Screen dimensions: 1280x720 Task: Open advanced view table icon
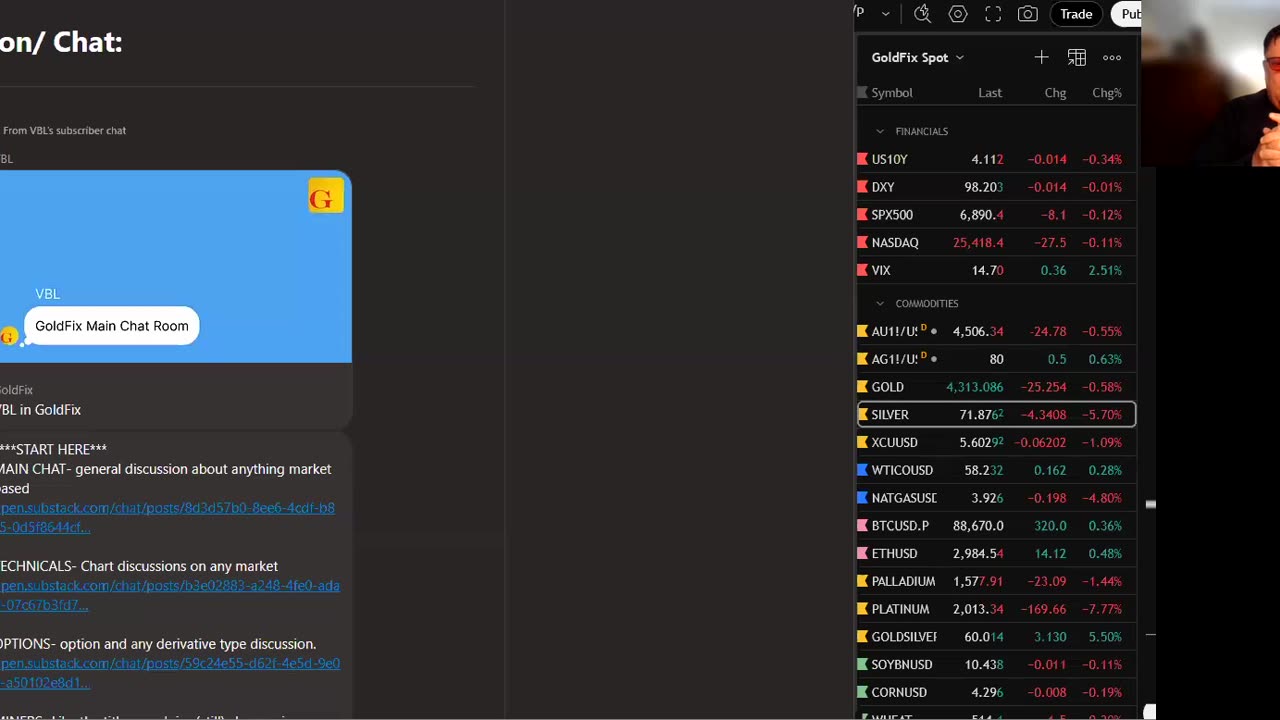[x=1077, y=57]
